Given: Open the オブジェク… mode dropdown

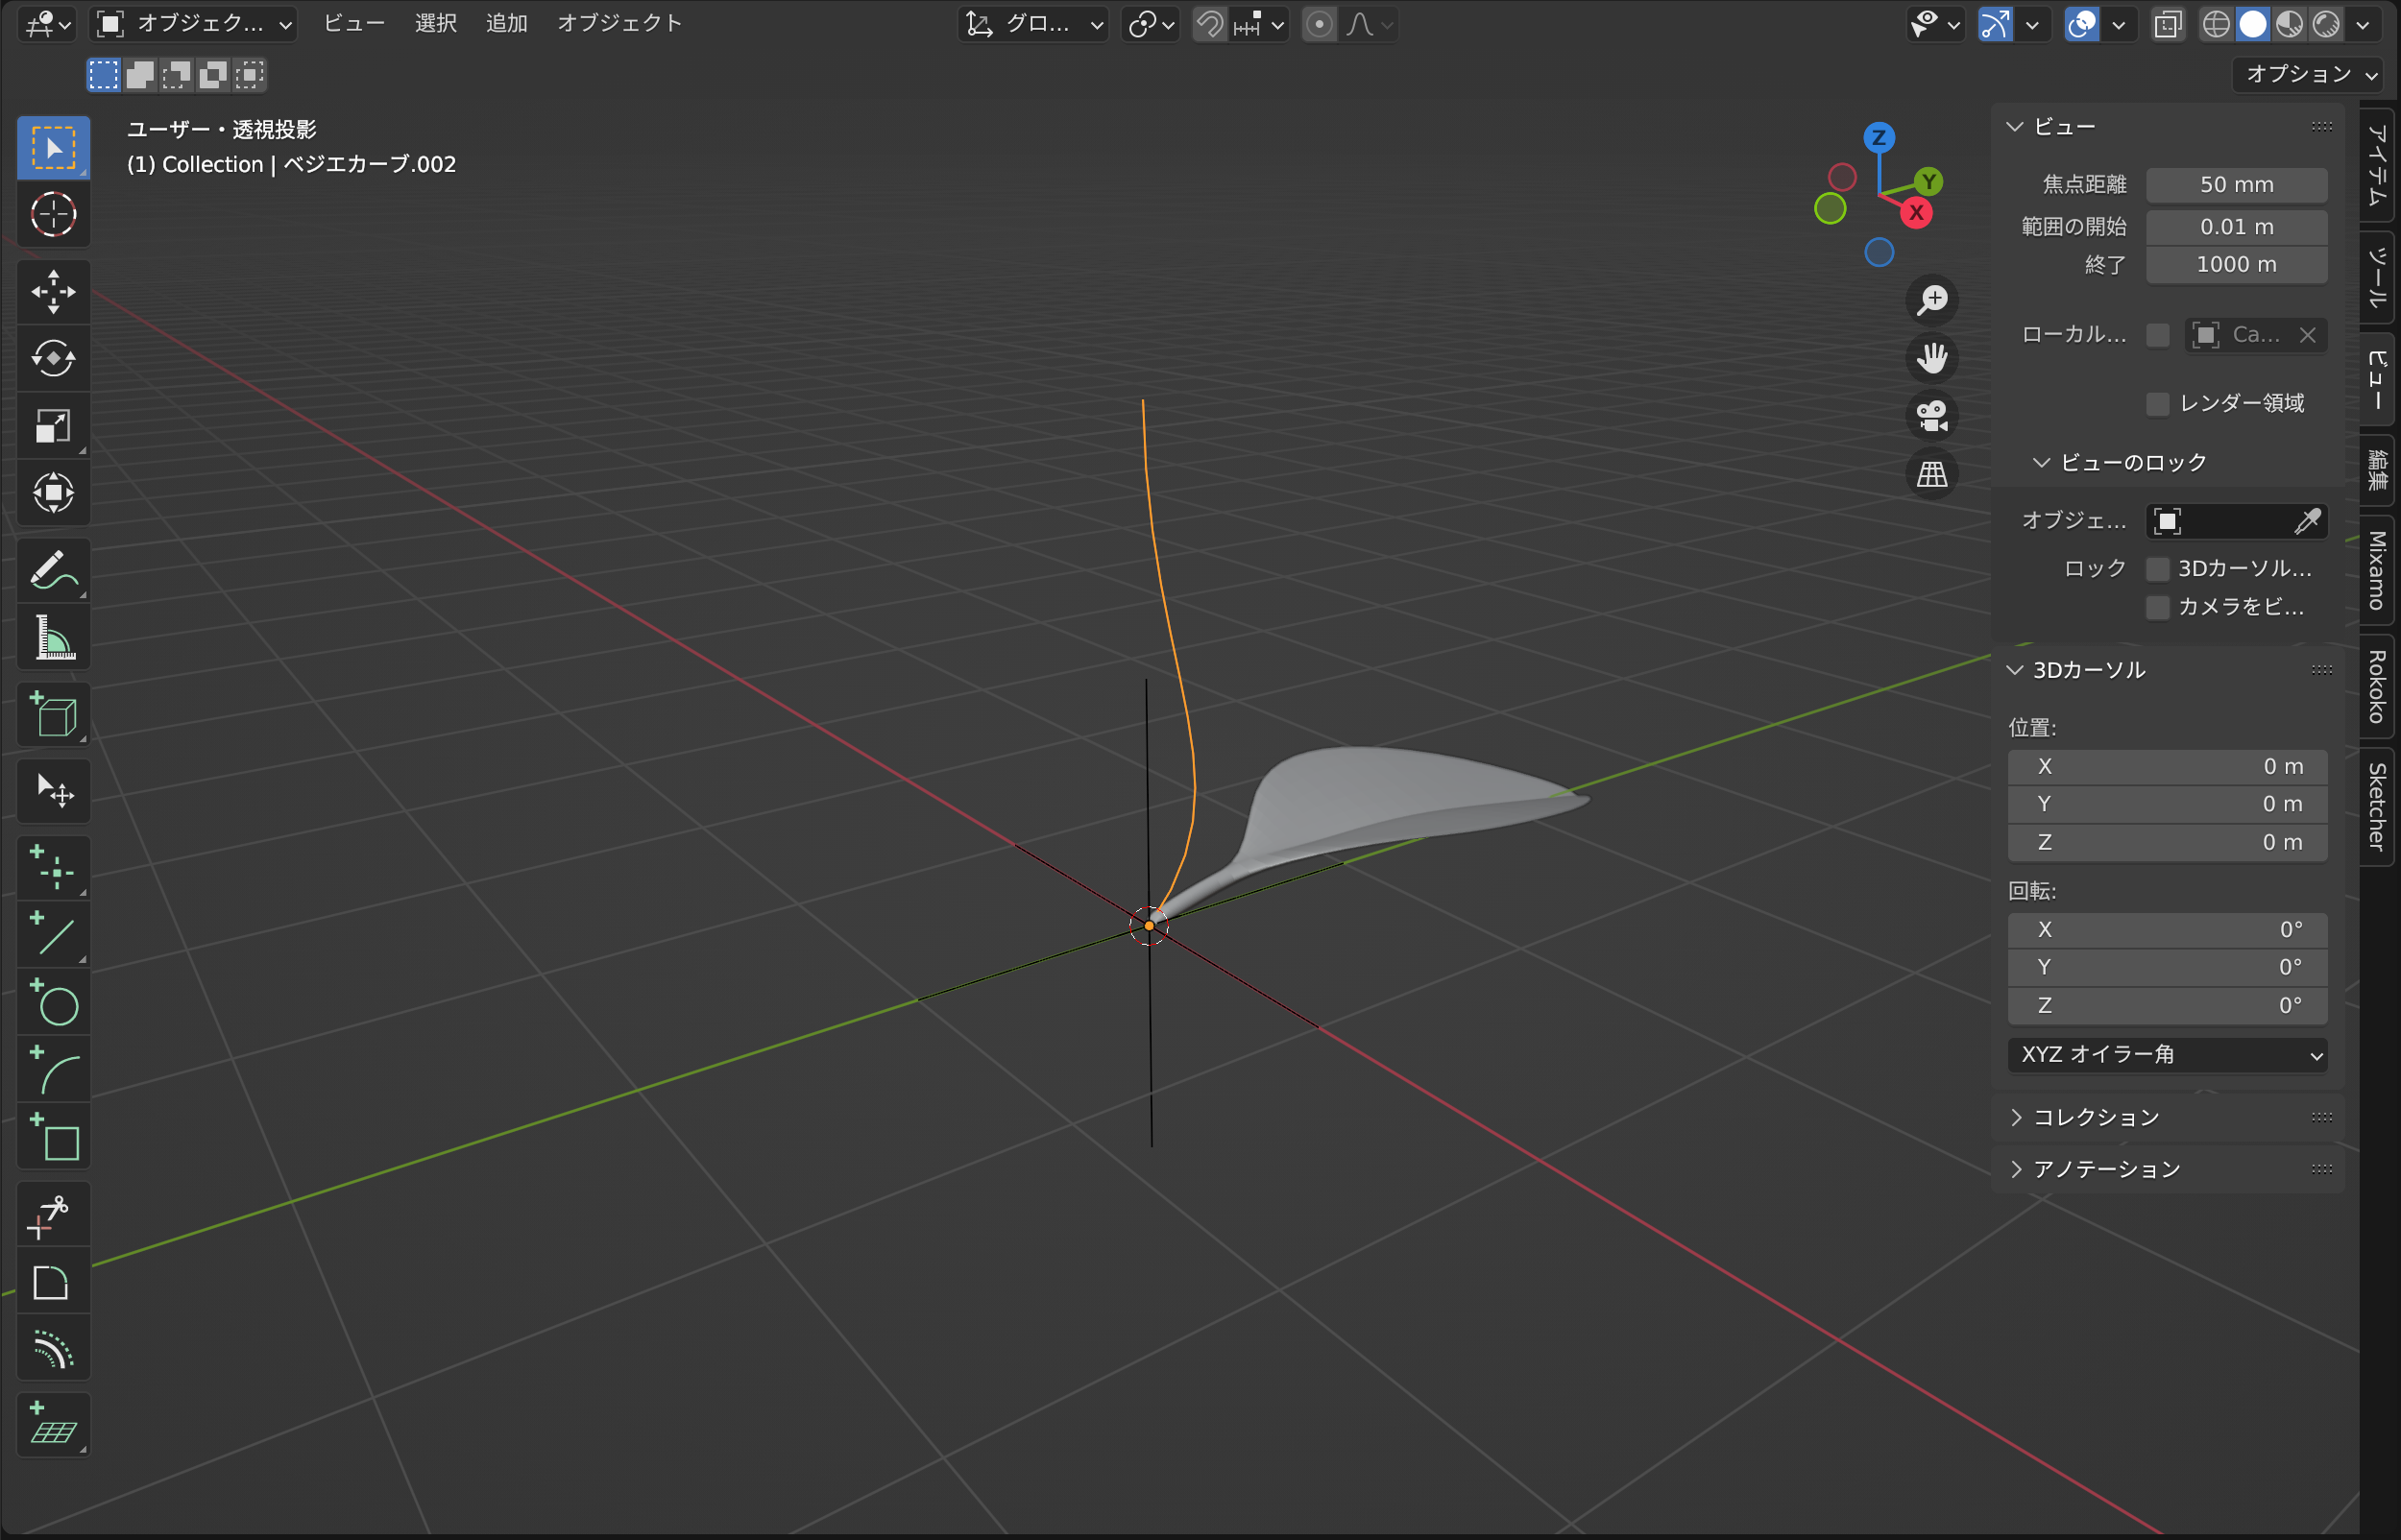Looking at the screenshot, I should [x=194, y=24].
